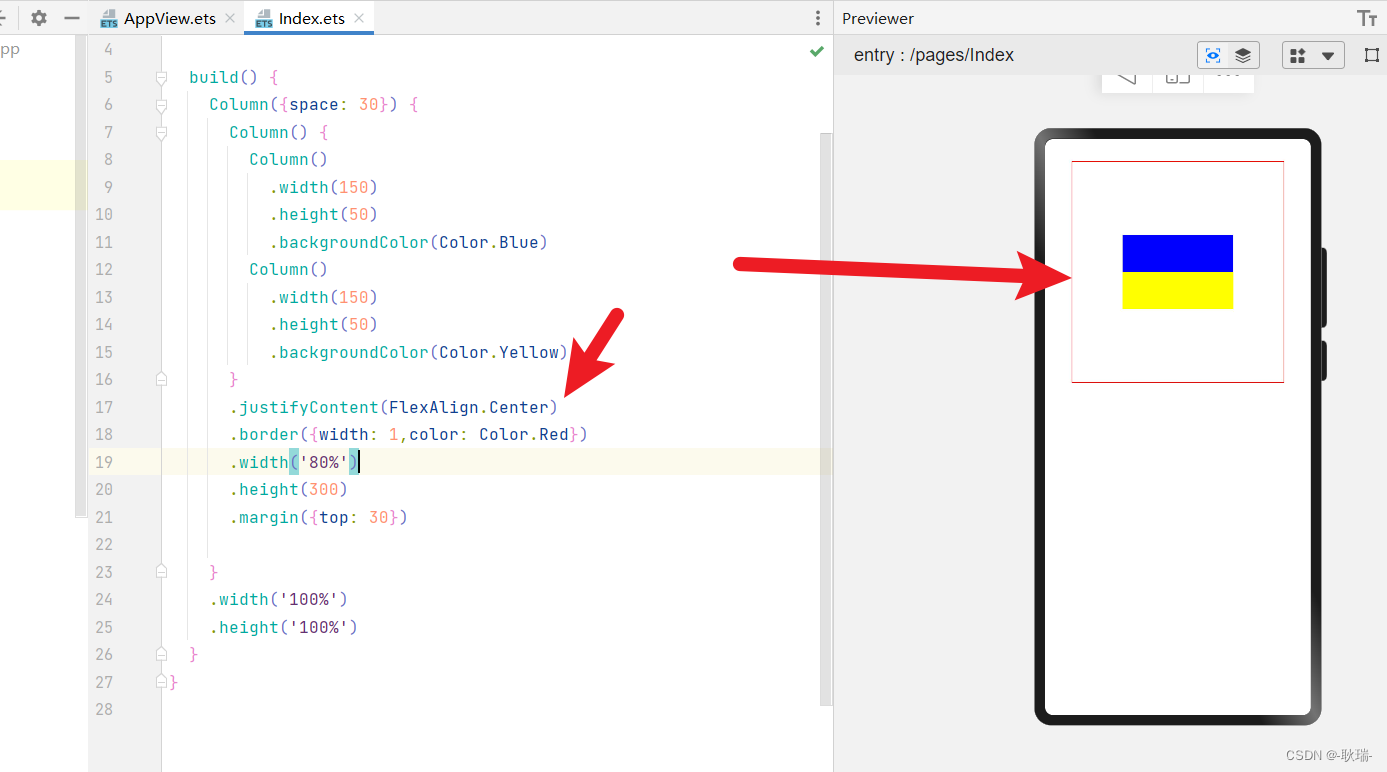This screenshot has width=1387, height=772.
Task: Click line number 28 in the gutter
Action: 104,709
